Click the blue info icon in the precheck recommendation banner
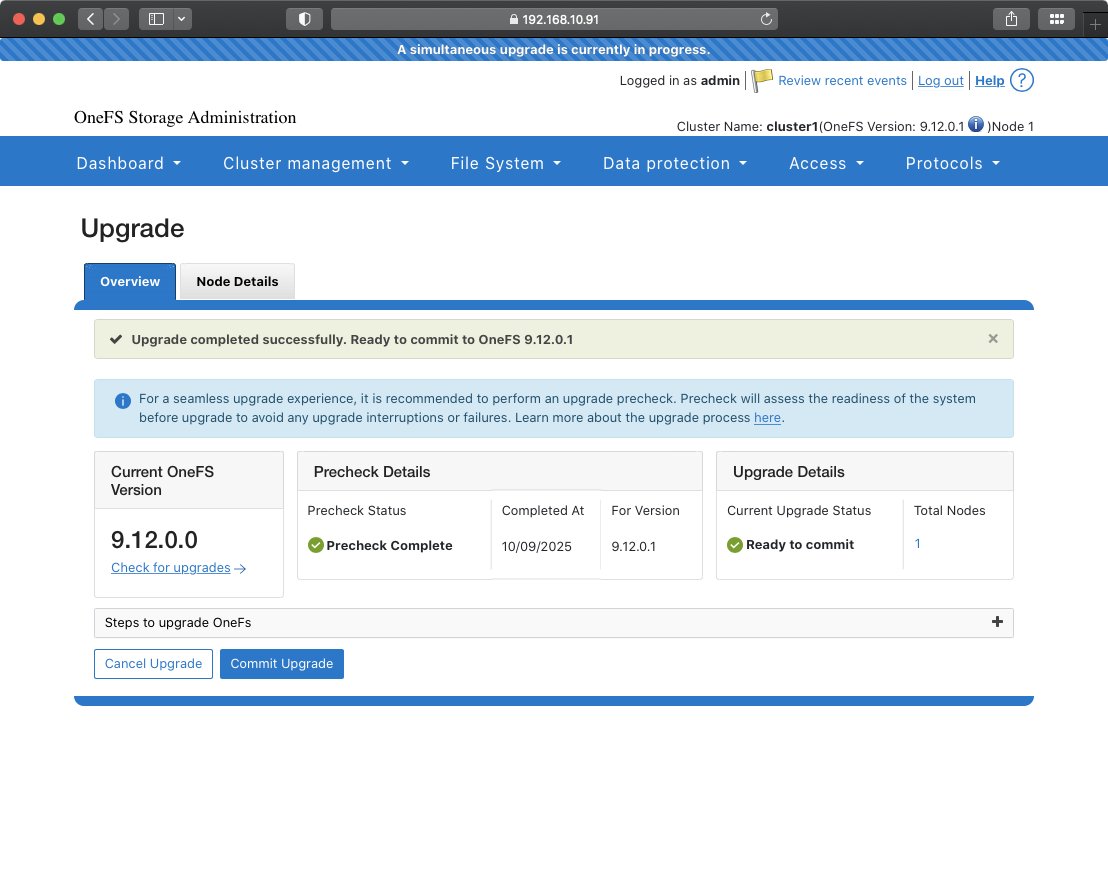The width and height of the screenshot is (1108, 875). point(123,400)
